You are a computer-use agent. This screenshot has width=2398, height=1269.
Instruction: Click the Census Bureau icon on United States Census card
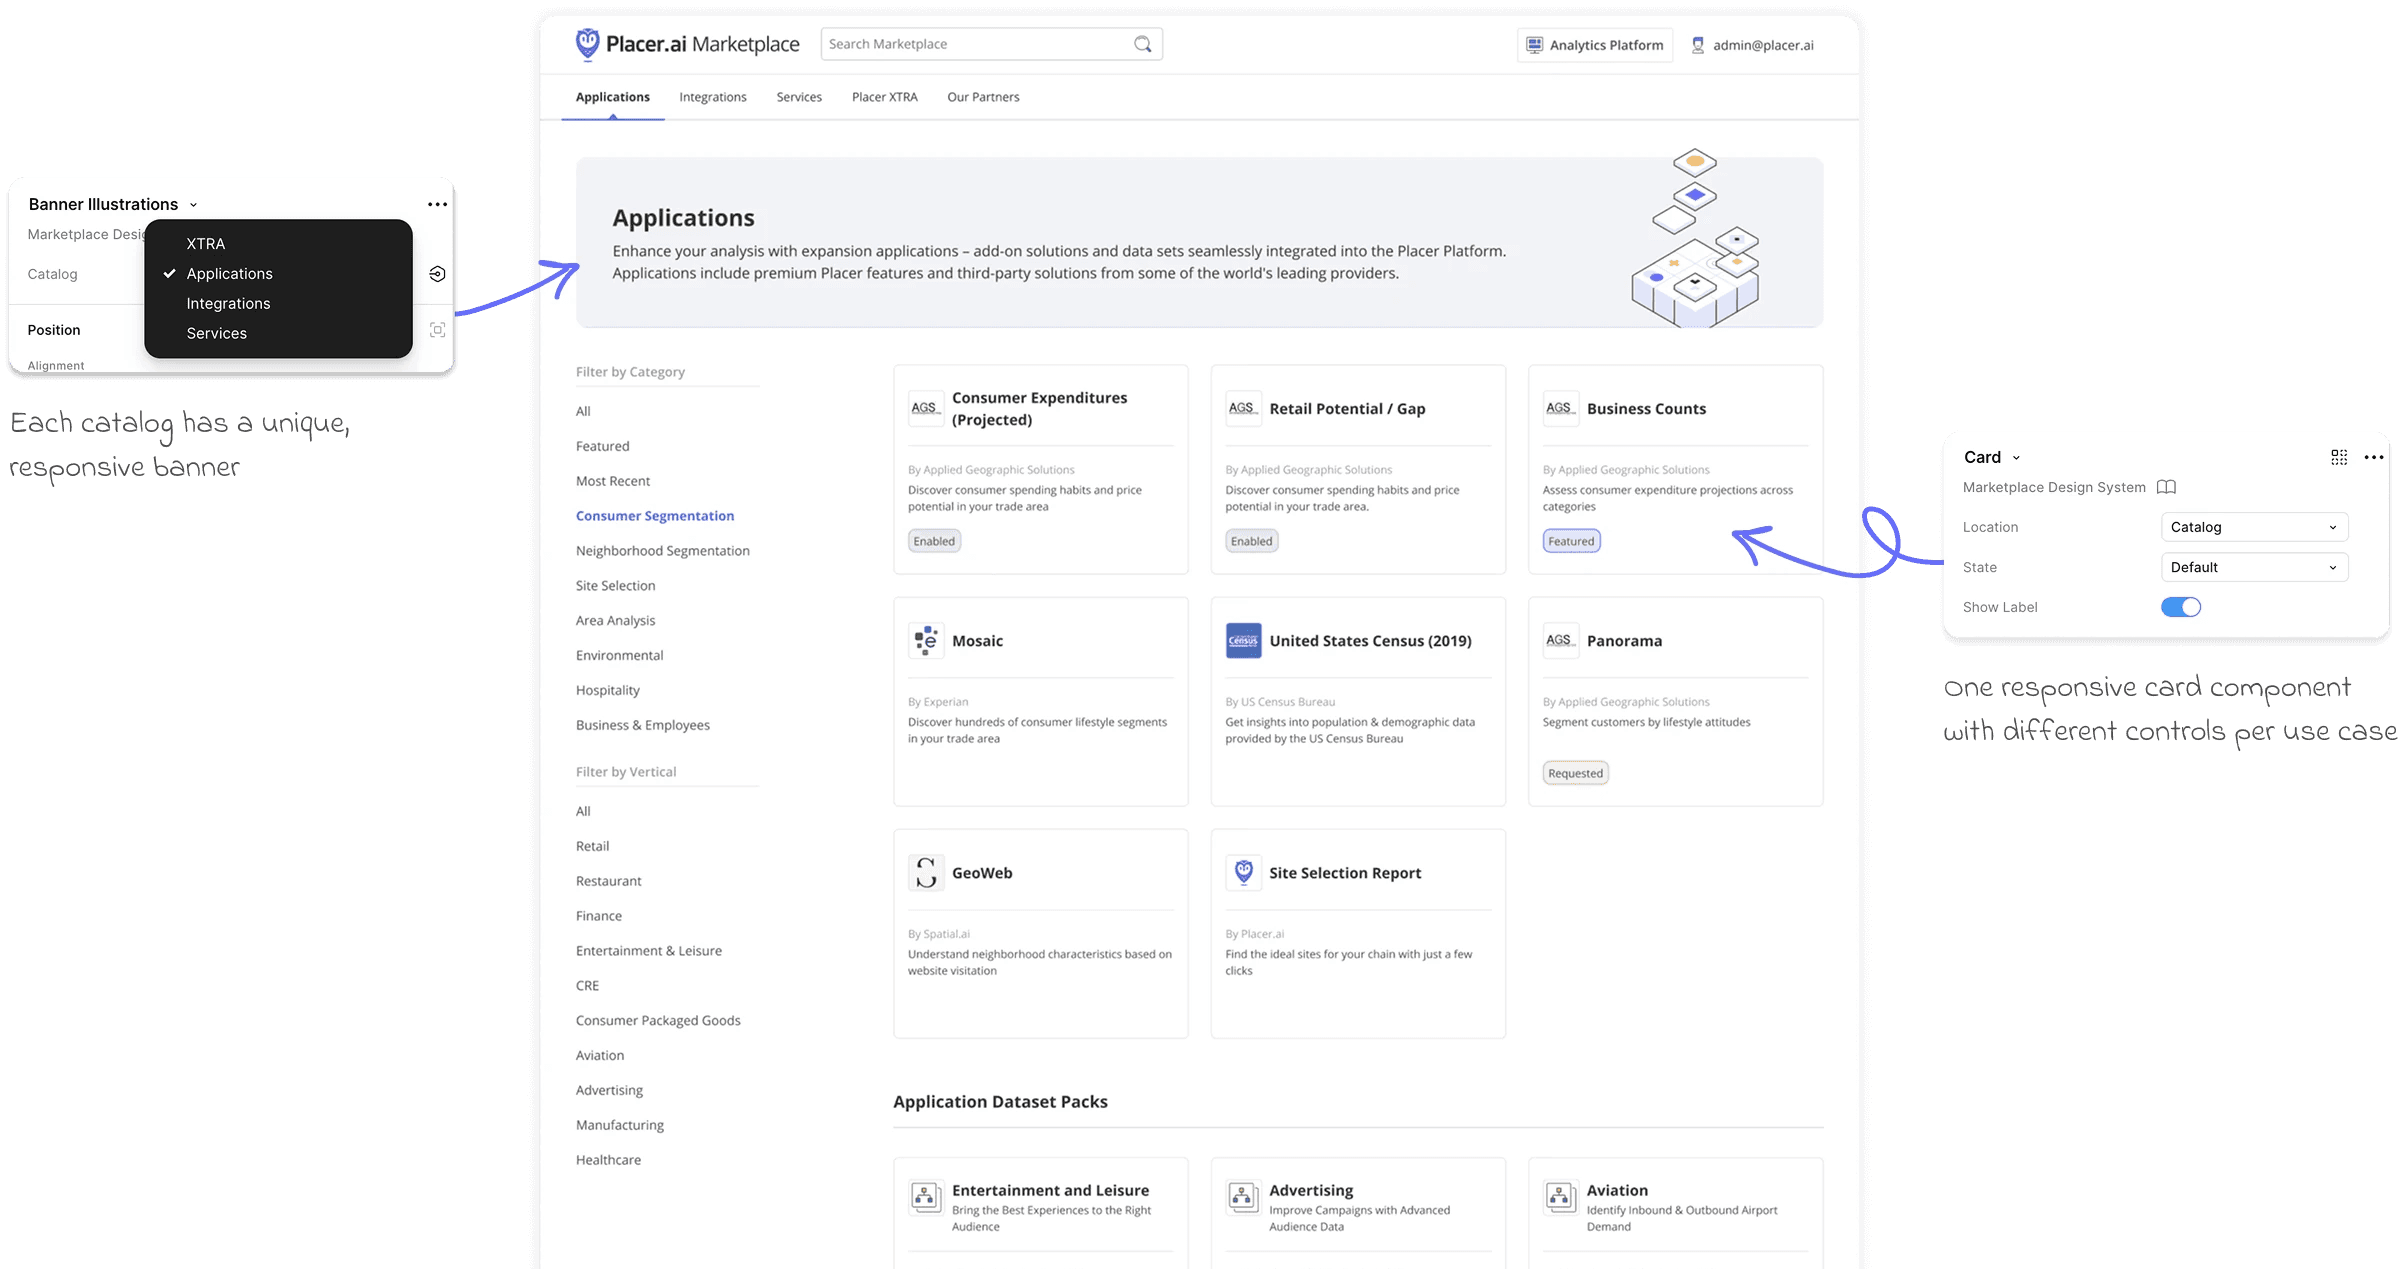pos(1242,640)
